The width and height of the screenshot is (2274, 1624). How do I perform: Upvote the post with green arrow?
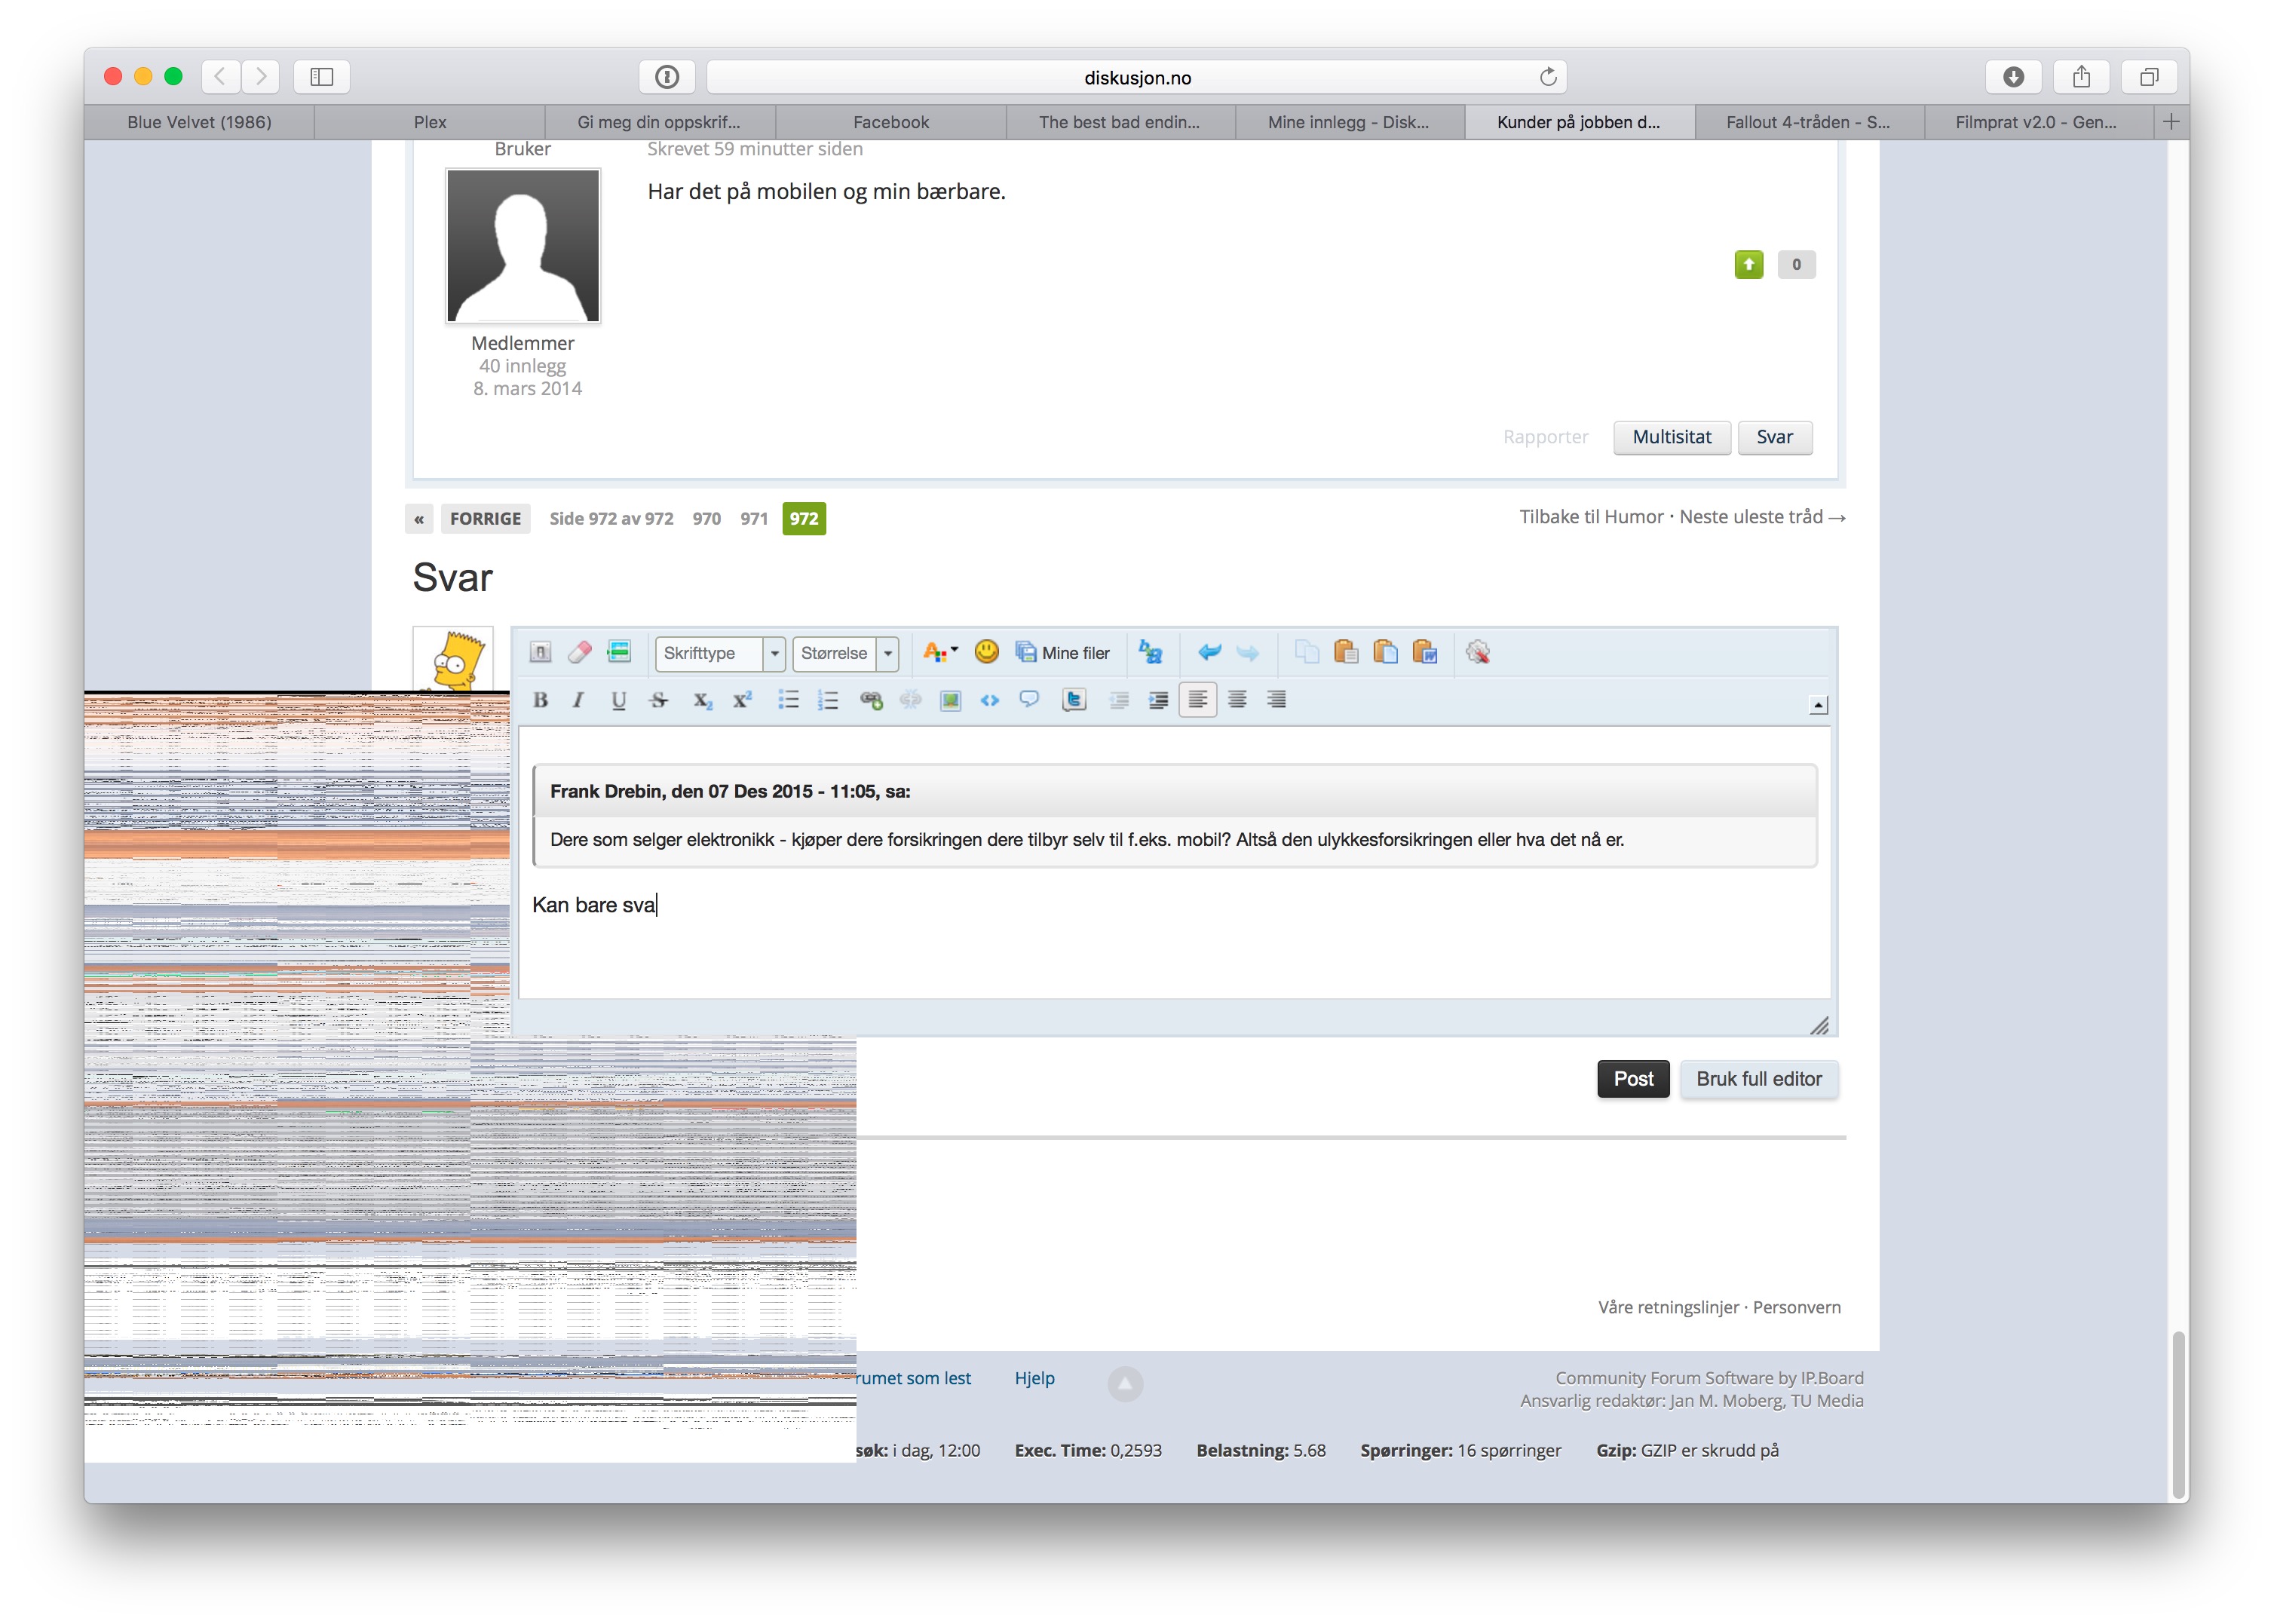1748,264
